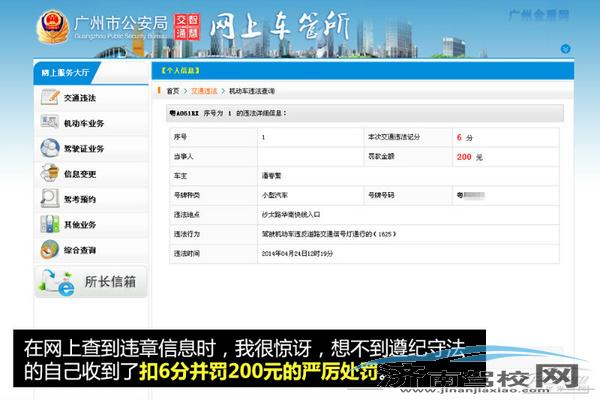
Task: Open the 所长信箱 mailbox text
Action: [111, 281]
